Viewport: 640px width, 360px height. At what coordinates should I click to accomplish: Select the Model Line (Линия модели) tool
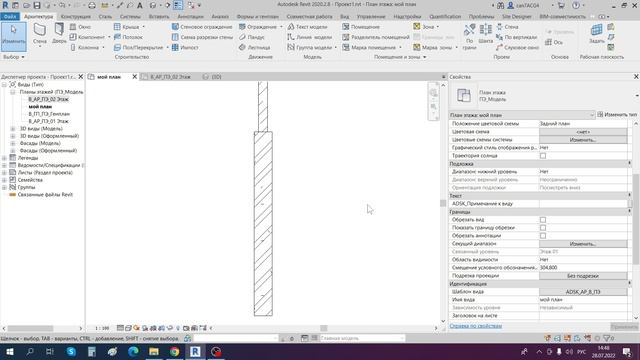(309, 37)
